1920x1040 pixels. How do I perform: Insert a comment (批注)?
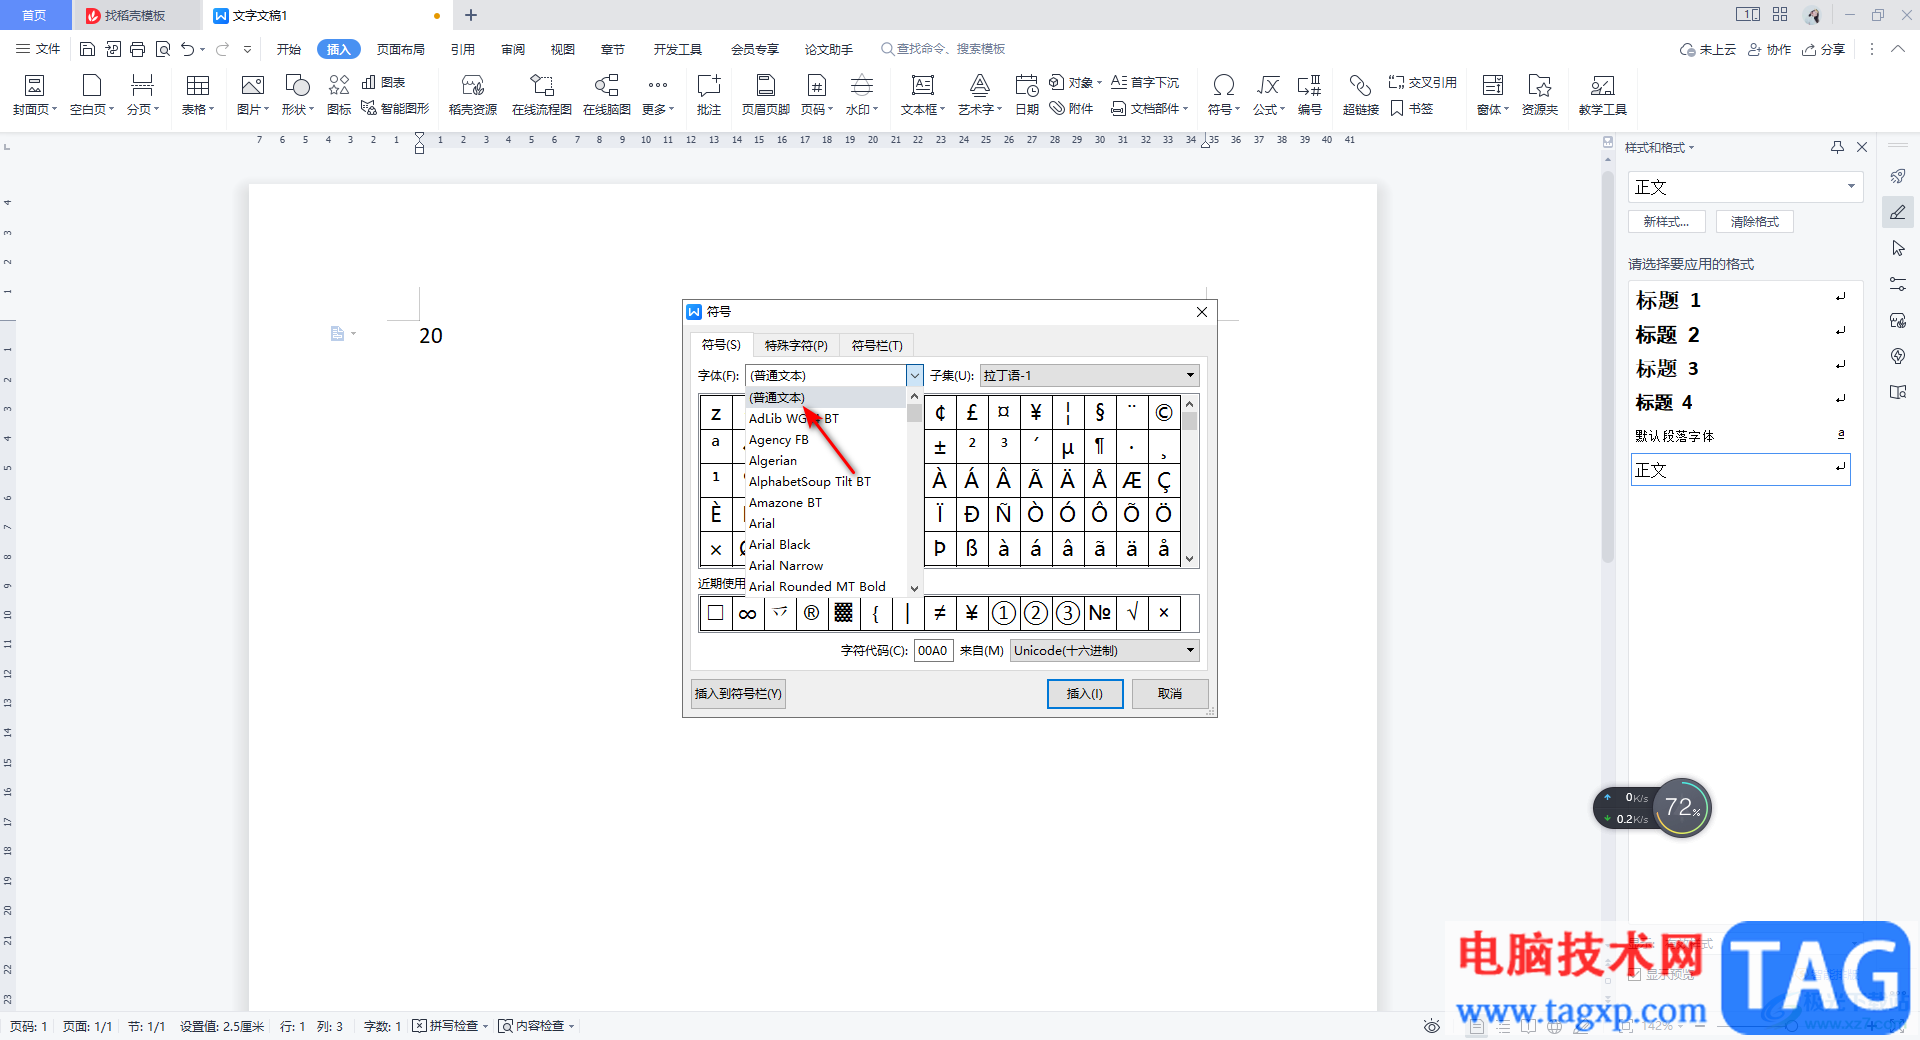709,95
